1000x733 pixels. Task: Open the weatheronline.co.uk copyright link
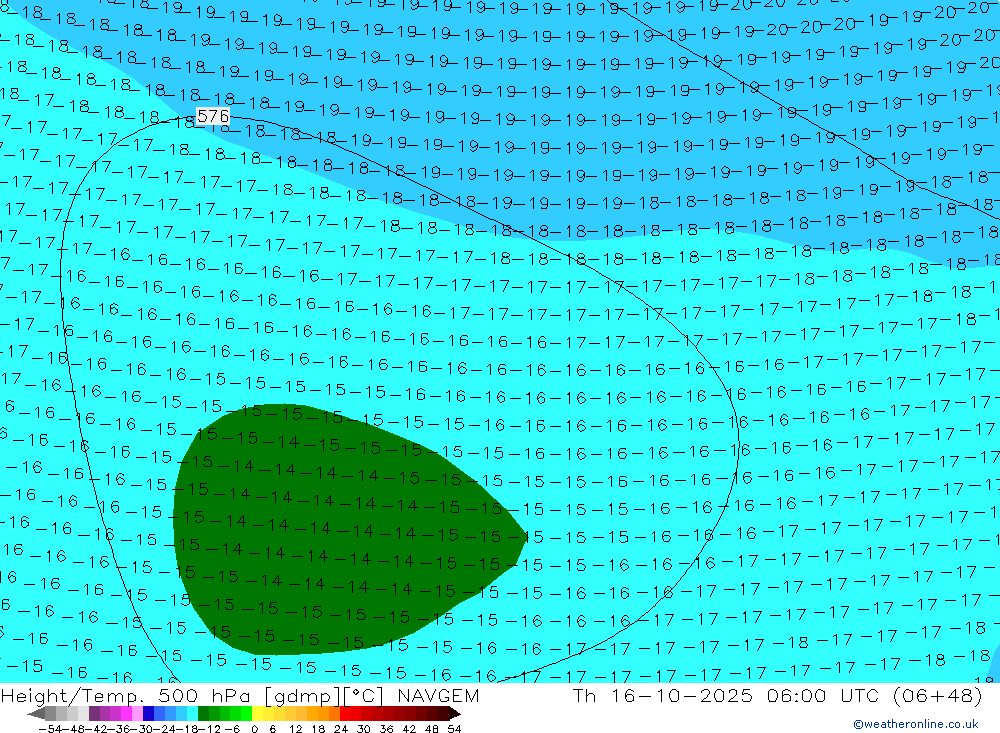pyautogui.click(x=916, y=724)
